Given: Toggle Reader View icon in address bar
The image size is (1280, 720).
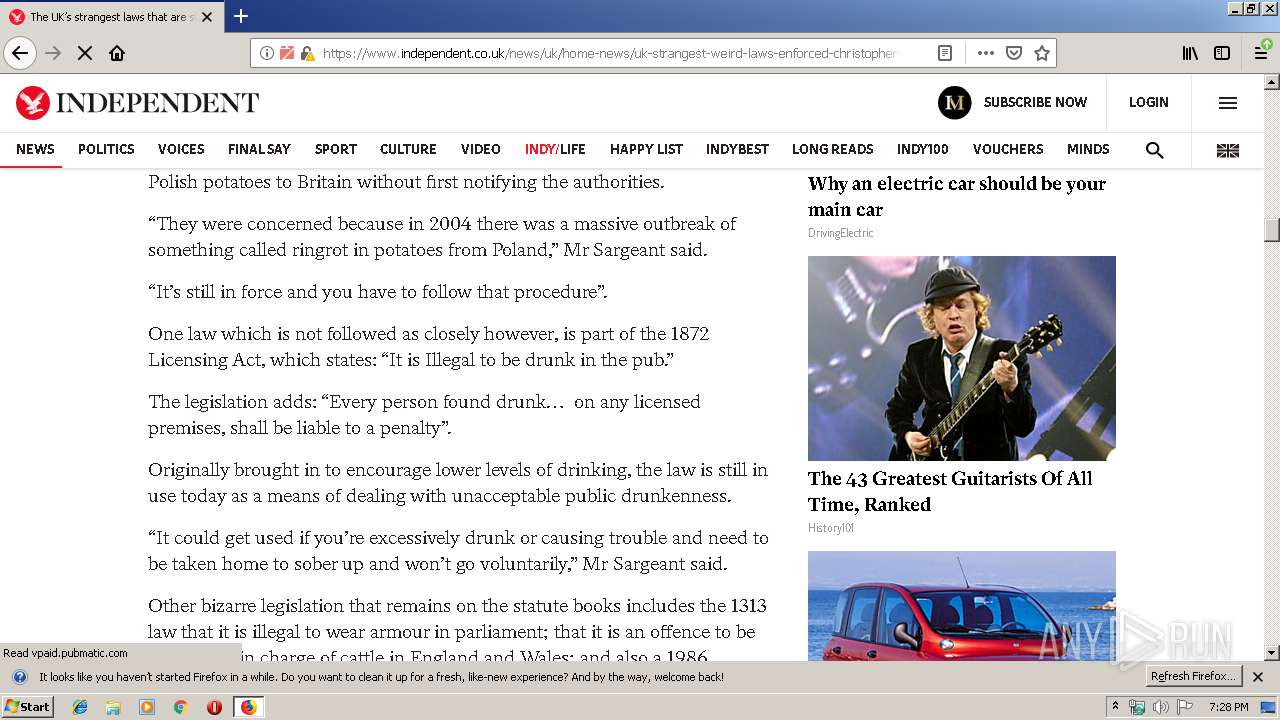Looking at the screenshot, I should pos(945,53).
